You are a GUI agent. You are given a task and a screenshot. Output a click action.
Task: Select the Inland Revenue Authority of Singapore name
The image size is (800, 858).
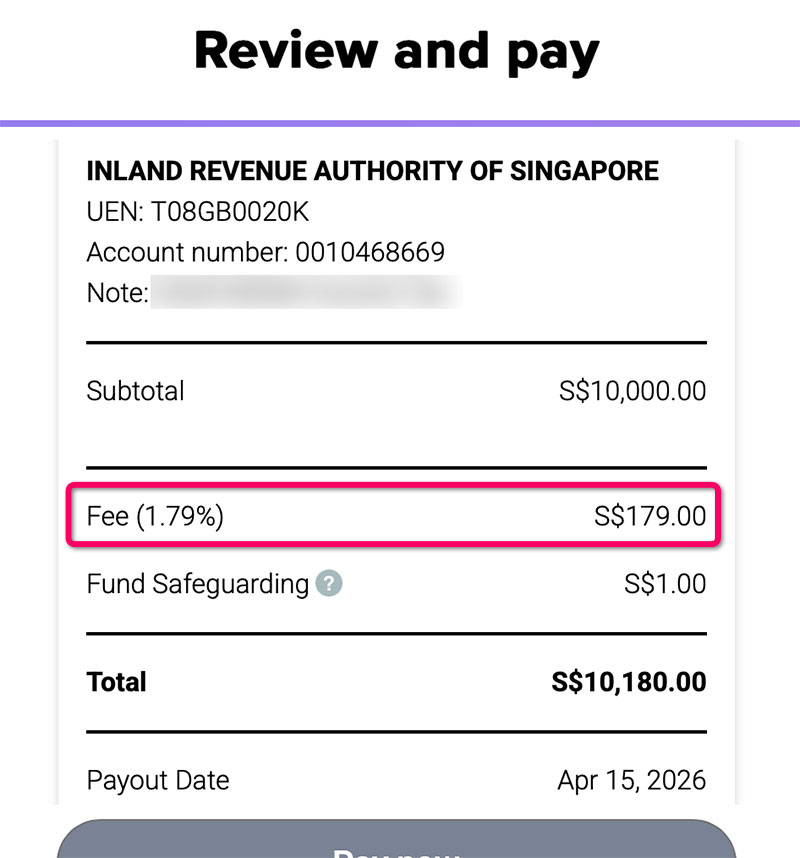click(372, 171)
